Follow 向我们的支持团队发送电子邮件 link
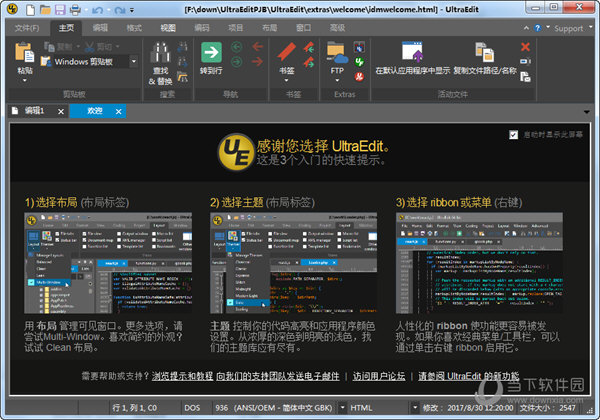The width and height of the screenshot is (600, 420). (x=278, y=376)
